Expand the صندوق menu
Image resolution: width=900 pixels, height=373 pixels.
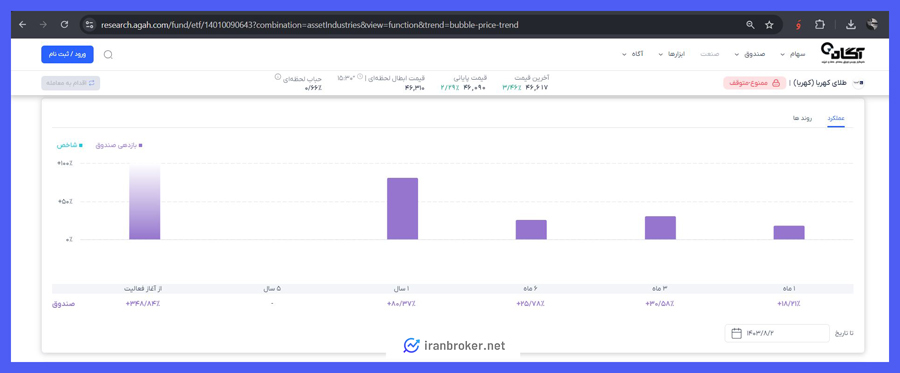coord(750,55)
